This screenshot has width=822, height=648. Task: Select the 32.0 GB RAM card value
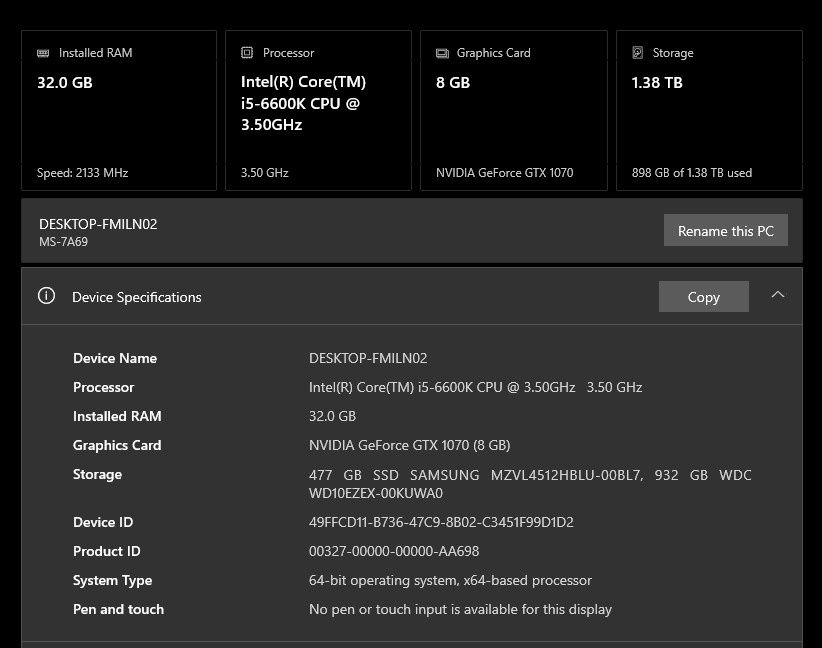pos(65,82)
